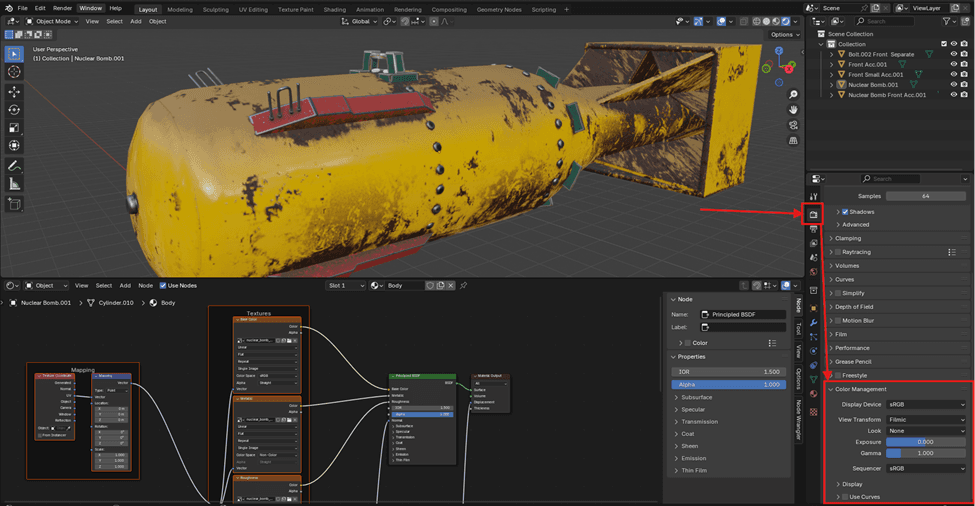
Task: Select the Move tool in viewport toolbar
Action: click(x=15, y=91)
